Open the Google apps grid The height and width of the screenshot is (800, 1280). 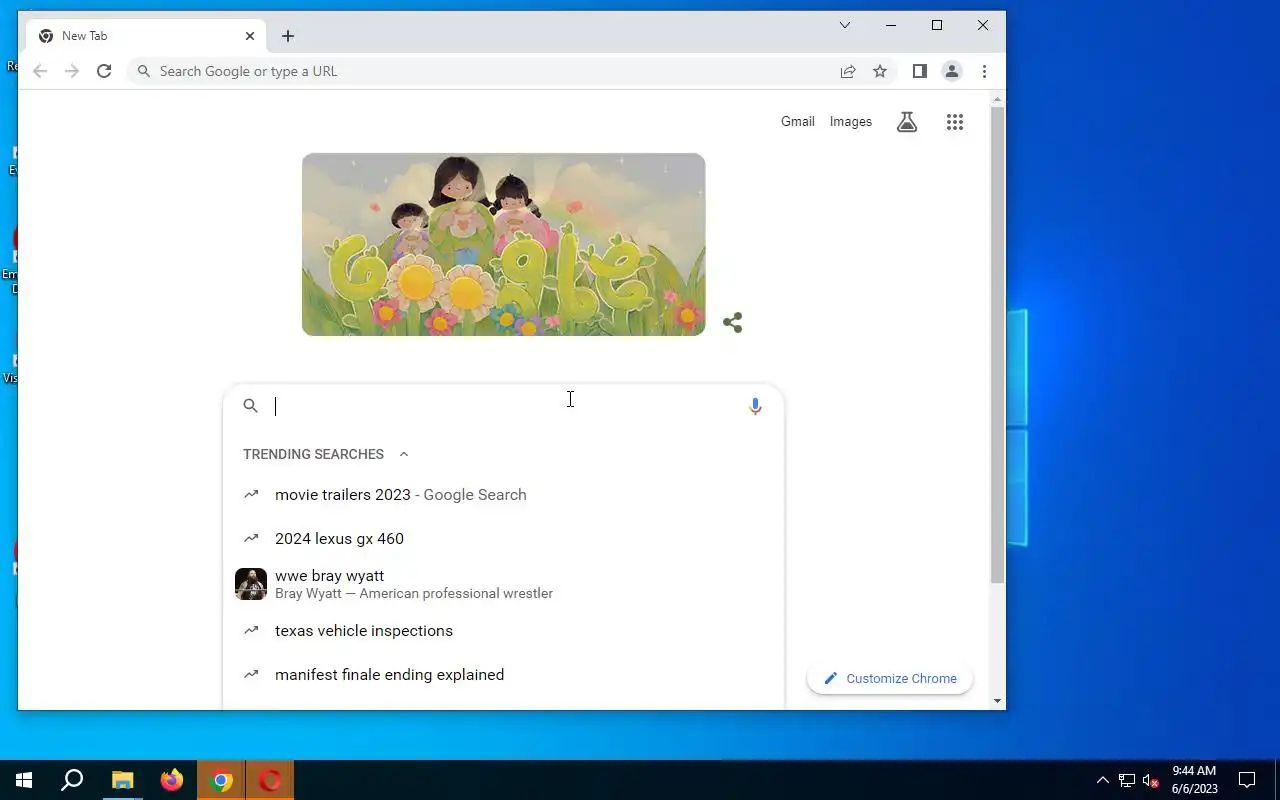955,122
